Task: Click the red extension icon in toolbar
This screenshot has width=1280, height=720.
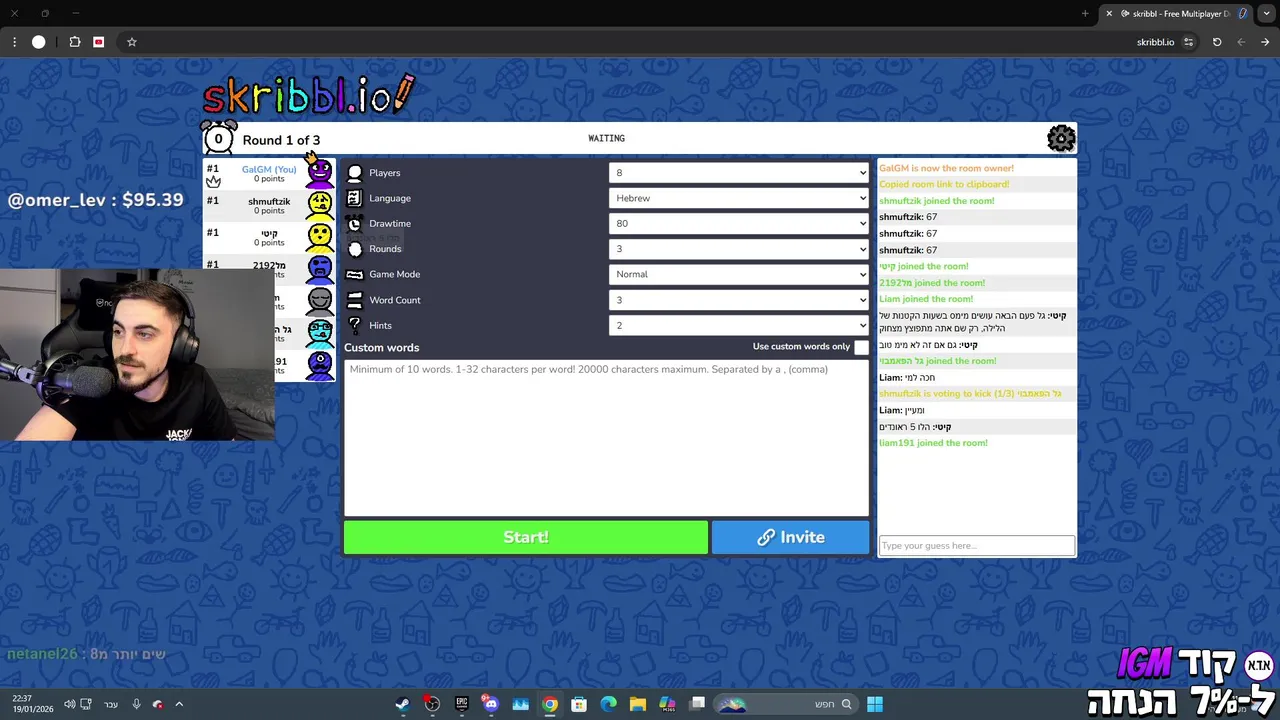Action: click(98, 42)
